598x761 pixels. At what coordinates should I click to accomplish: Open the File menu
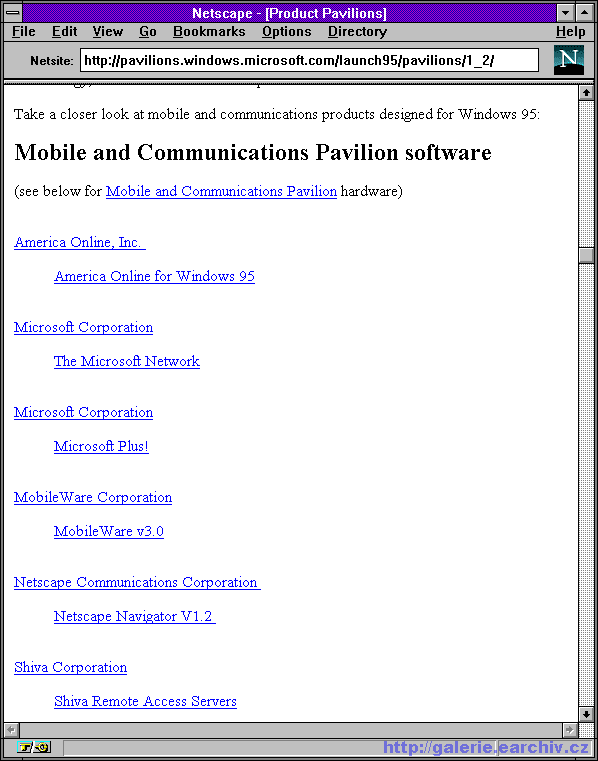click(24, 32)
